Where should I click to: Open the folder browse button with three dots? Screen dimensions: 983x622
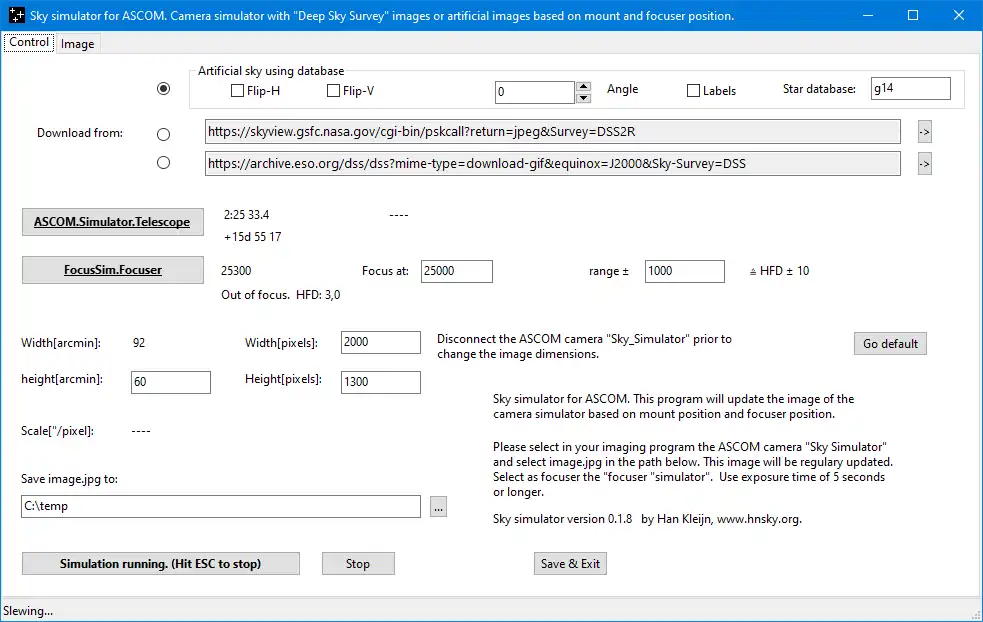438,507
